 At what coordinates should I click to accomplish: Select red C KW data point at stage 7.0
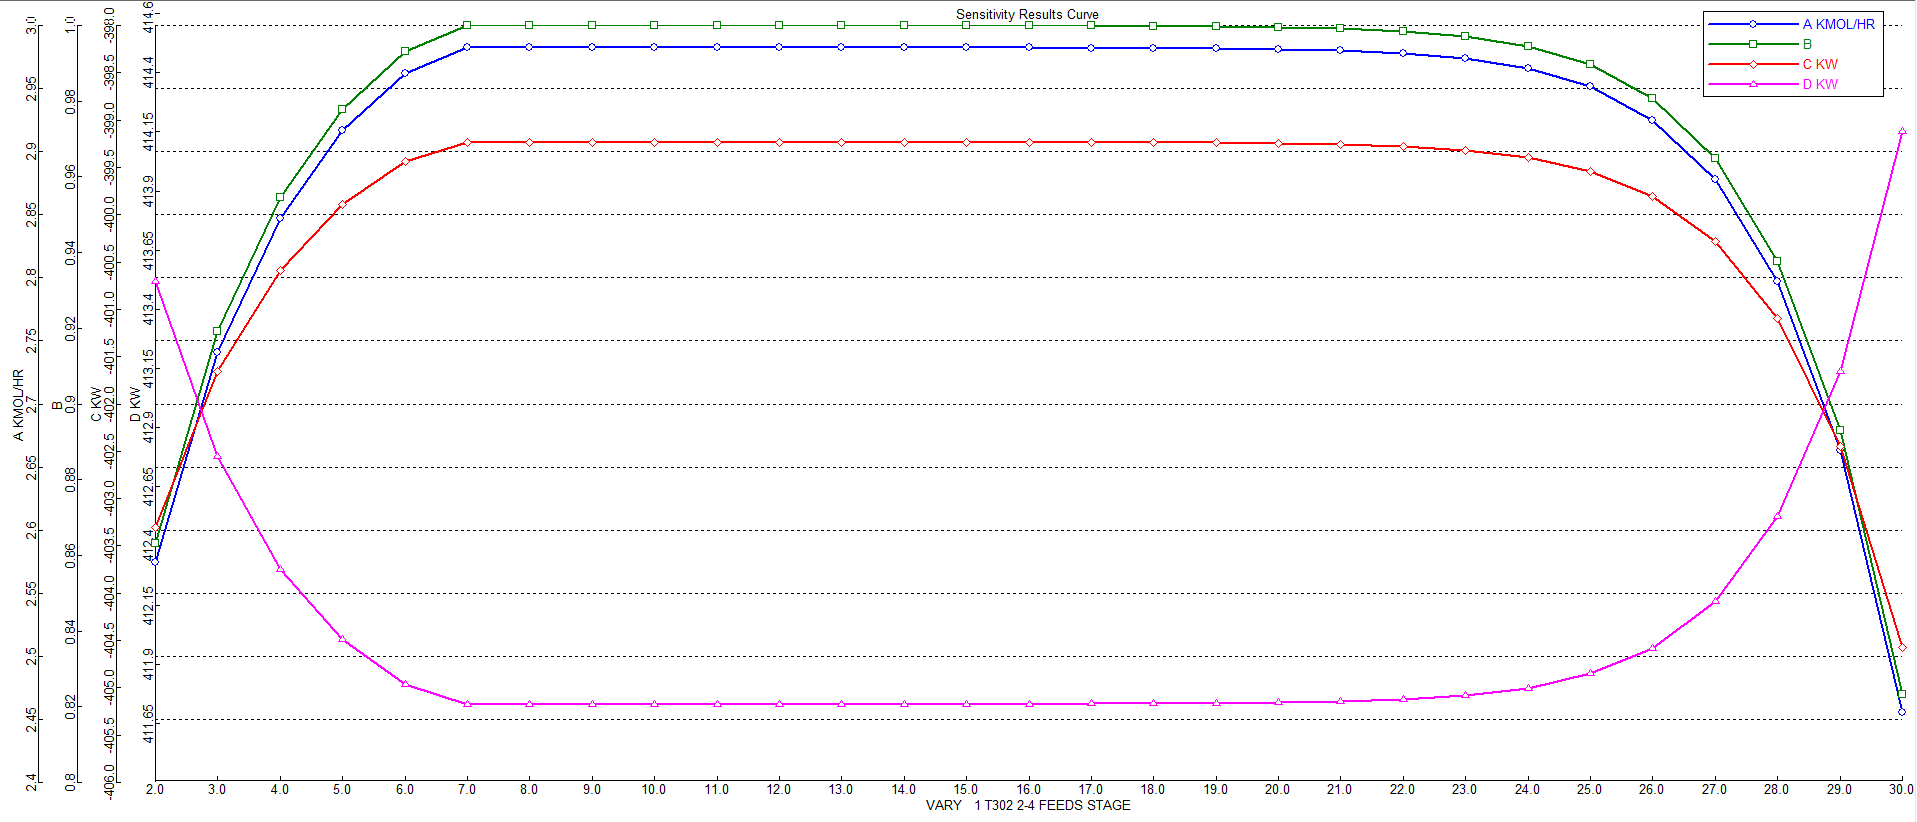pyautogui.click(x=467, y=142)
